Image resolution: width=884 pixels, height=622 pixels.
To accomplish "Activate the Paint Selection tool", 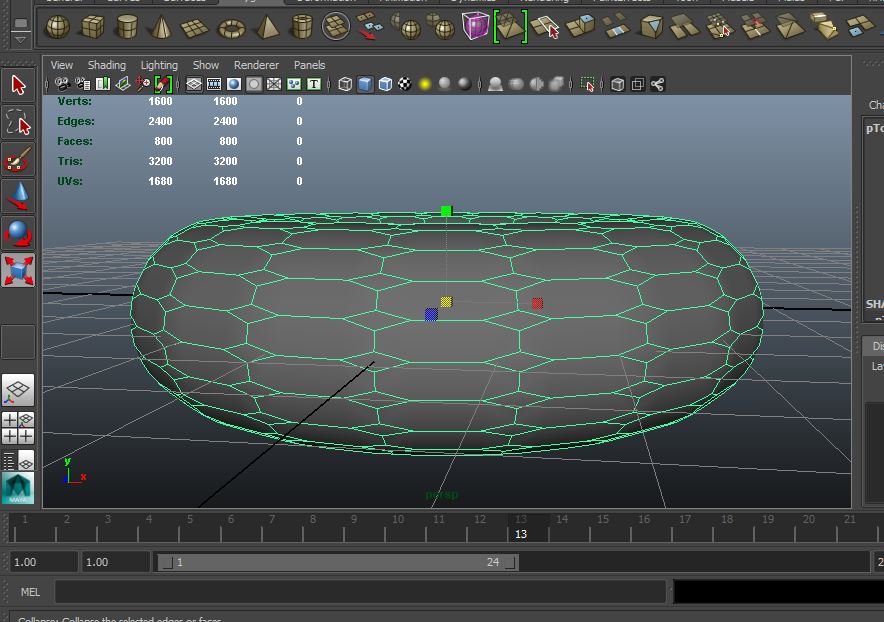I will coord(18,160).
